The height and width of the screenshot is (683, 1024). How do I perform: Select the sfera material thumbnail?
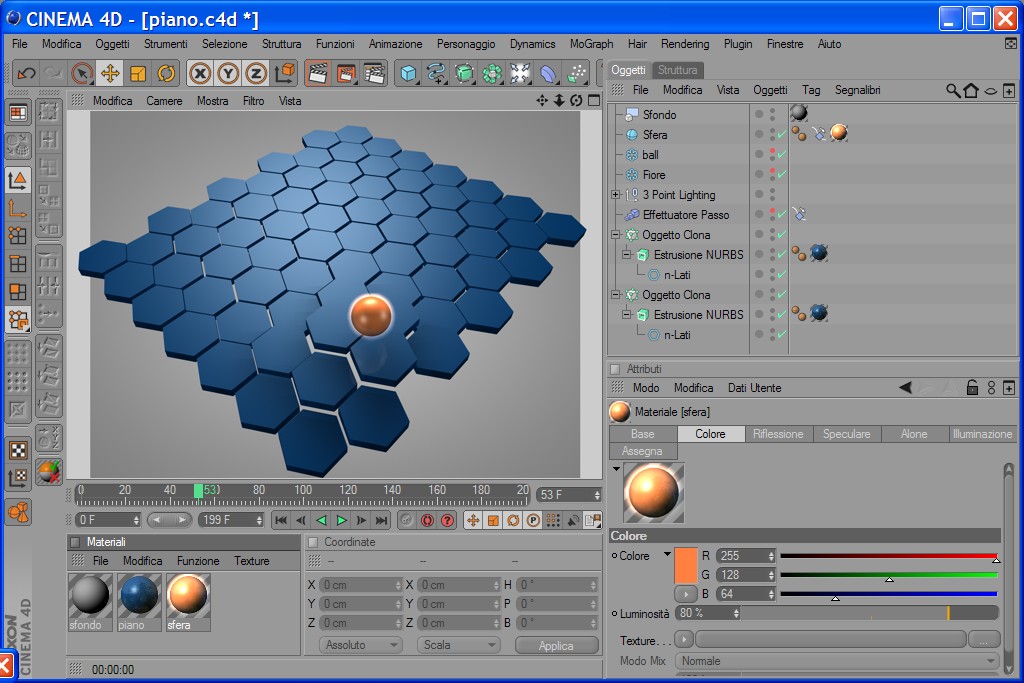click(x=188, y=602)
